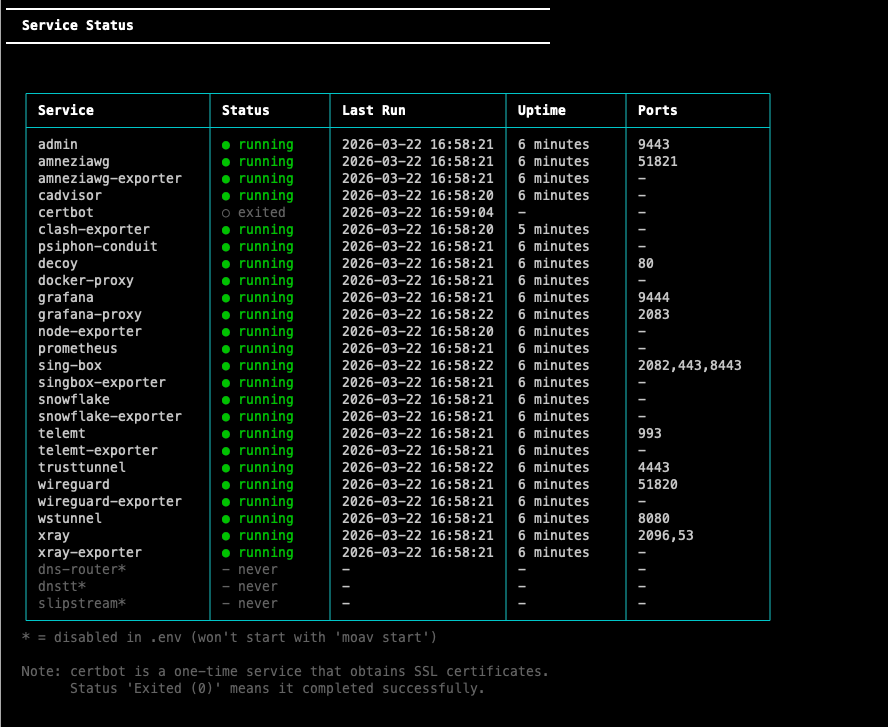Click the 'Ports' column header
The width and height of the screenshot is (888, 727).
[x=658, y=110]
